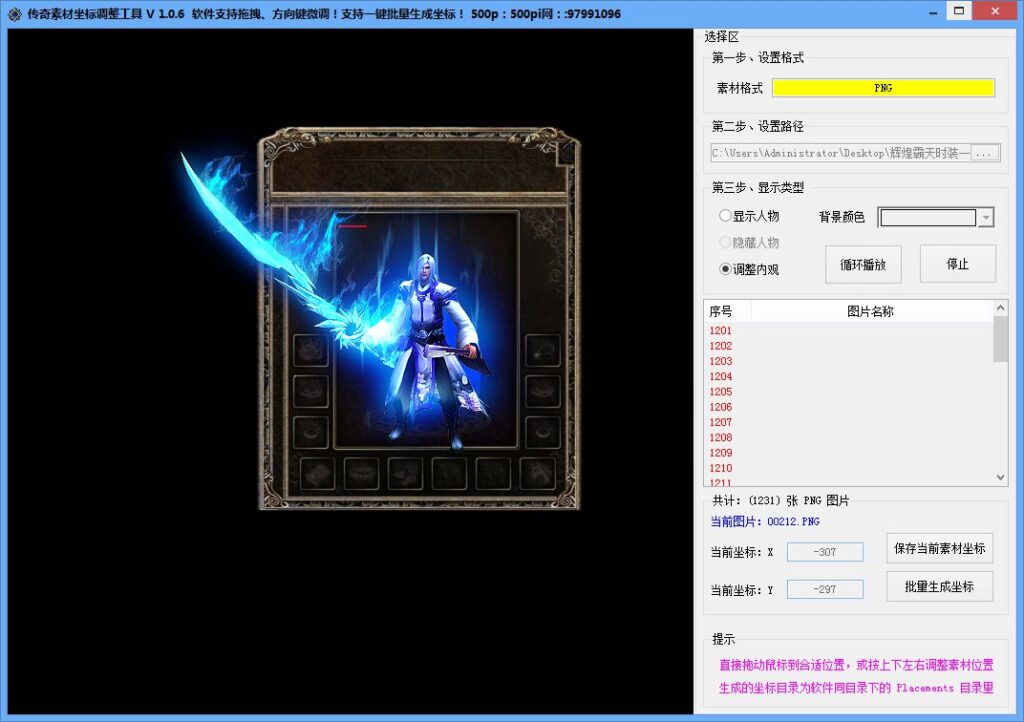1024x722 pixels.
Task: Click the 序号 column header
Action: point(721,312)
